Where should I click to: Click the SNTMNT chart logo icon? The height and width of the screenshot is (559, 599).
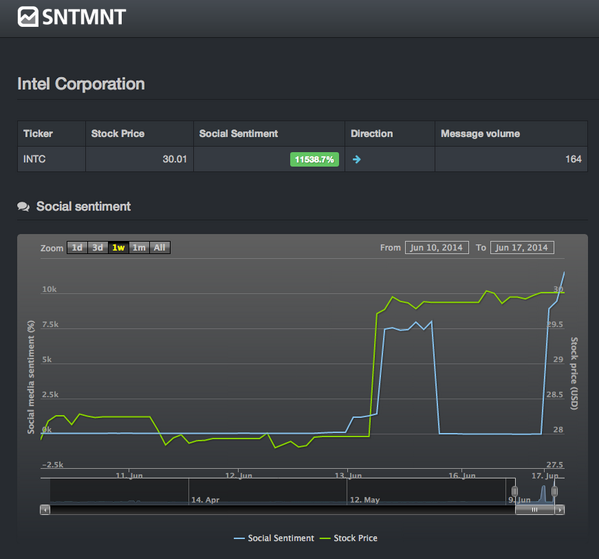tap(28, 17)
